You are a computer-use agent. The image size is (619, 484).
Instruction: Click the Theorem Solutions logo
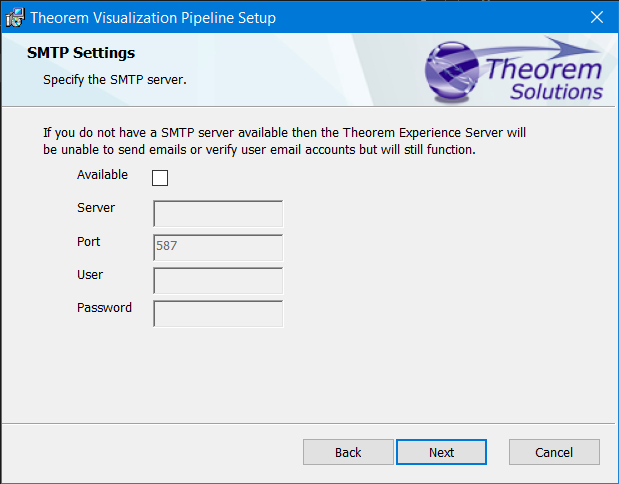click(x=516, y=70)
